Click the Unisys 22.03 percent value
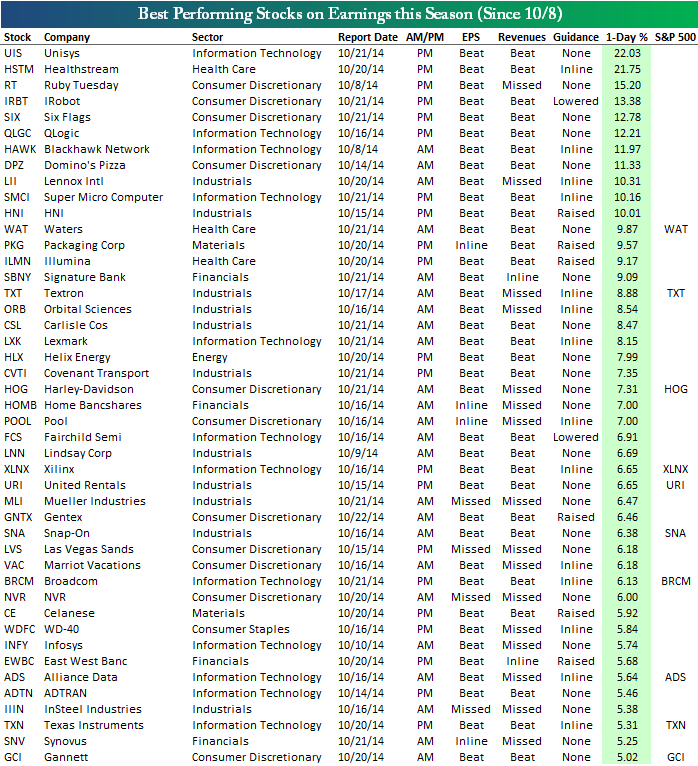Screen dimensions: 698x766 (x=627, y=53)
